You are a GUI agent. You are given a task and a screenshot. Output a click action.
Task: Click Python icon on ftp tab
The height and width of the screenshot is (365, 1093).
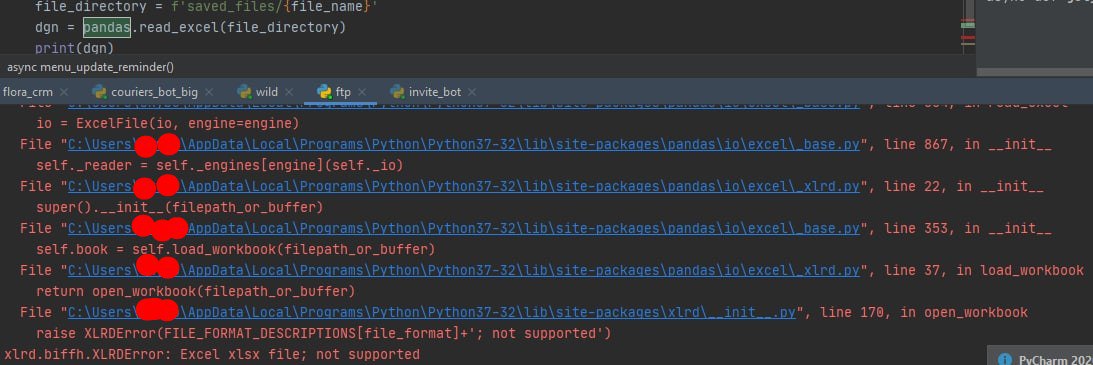pyautogui.click(x=324, y=91)
